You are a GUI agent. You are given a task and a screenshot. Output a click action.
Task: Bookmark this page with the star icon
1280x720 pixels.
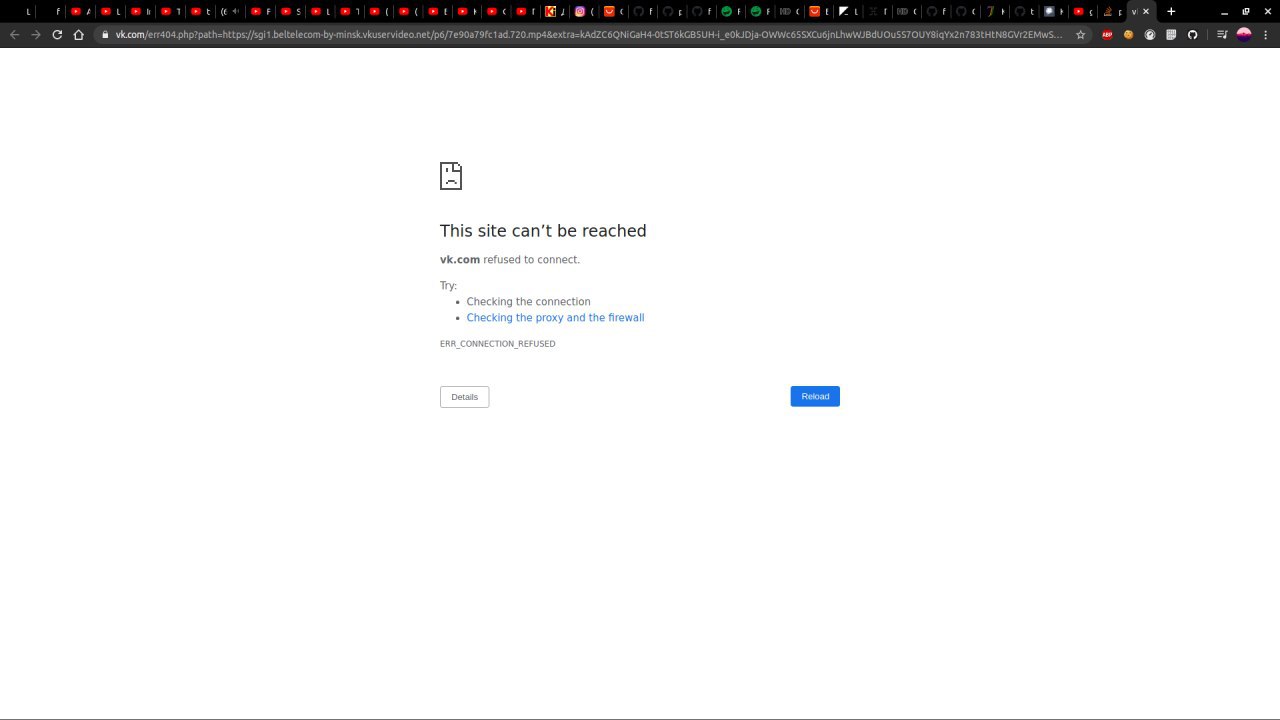pyautogui.click(x=1080, y=34)
